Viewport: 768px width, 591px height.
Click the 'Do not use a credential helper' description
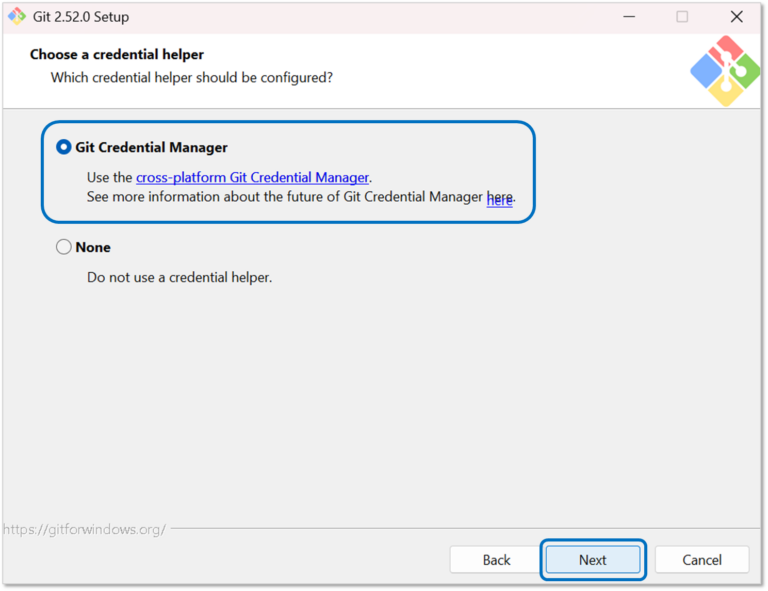point(179,277)
